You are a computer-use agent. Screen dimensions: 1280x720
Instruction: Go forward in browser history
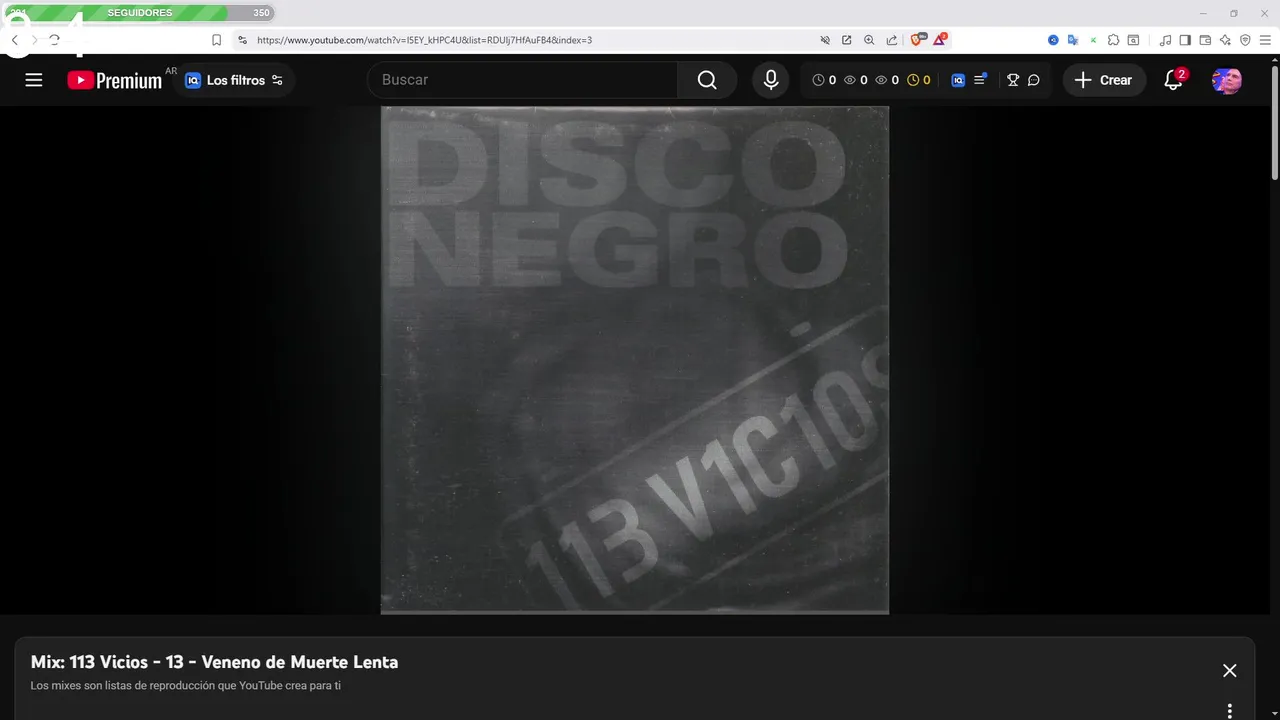[x=35, y=40]
